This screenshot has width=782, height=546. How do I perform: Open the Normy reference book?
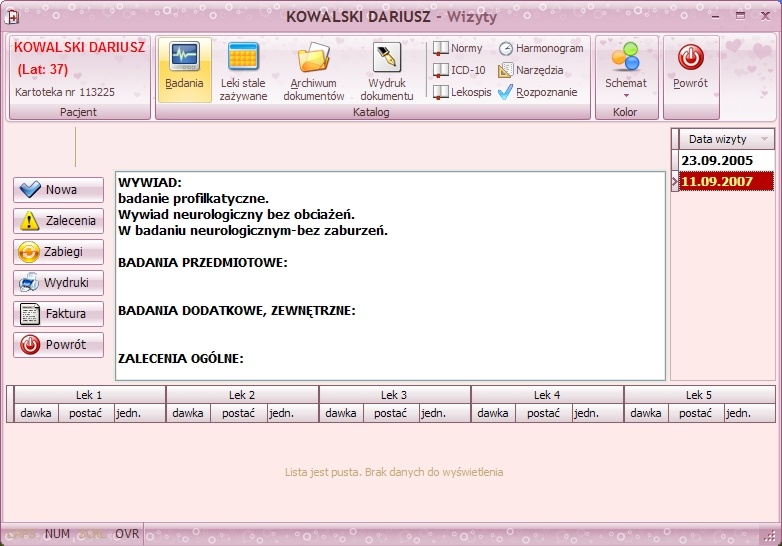pyautogui.click(x=458, y=48)
